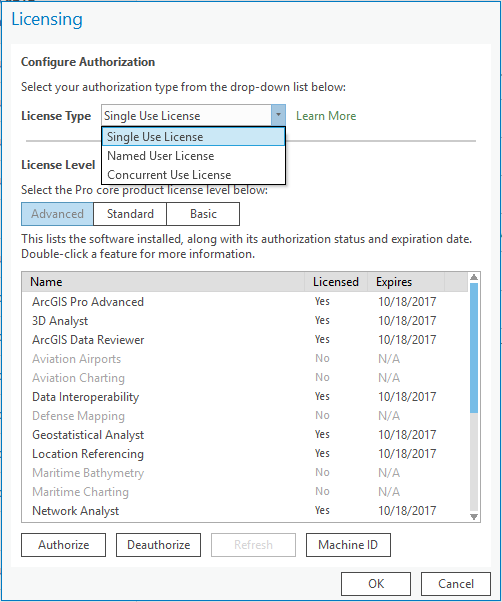Click the Refresh button
Viewport: 502px width, 602px height.
pyautogui.click(x=253, y=545)
